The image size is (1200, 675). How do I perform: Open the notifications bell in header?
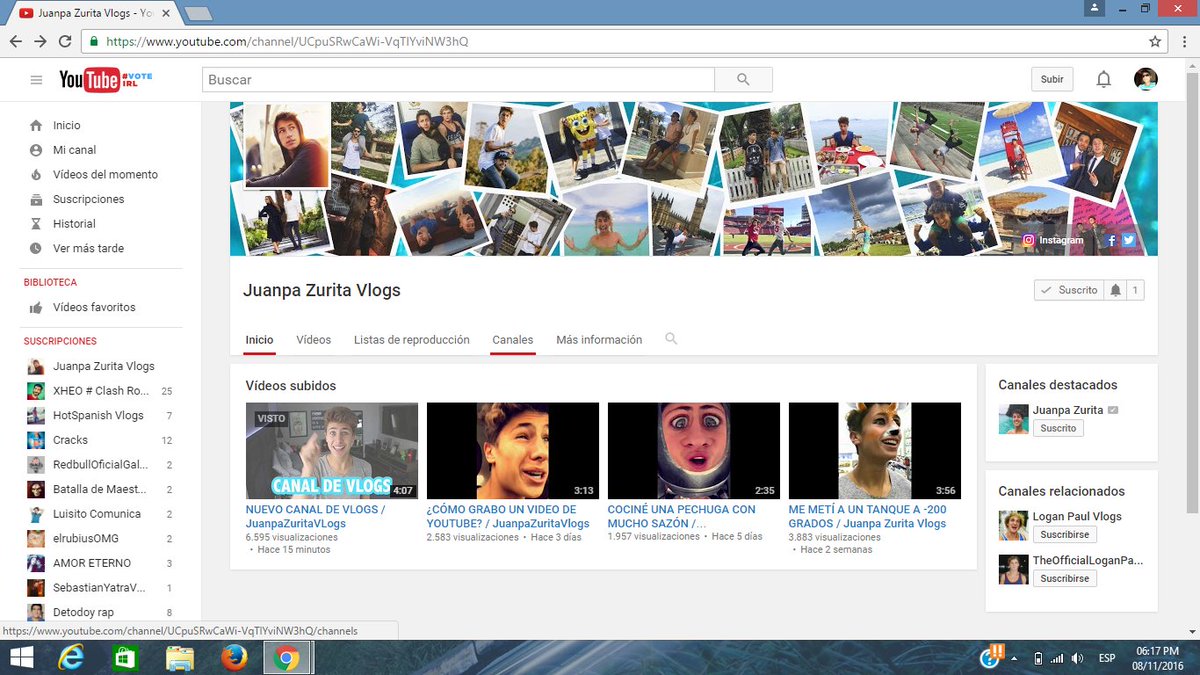(x=1103, y=79)
